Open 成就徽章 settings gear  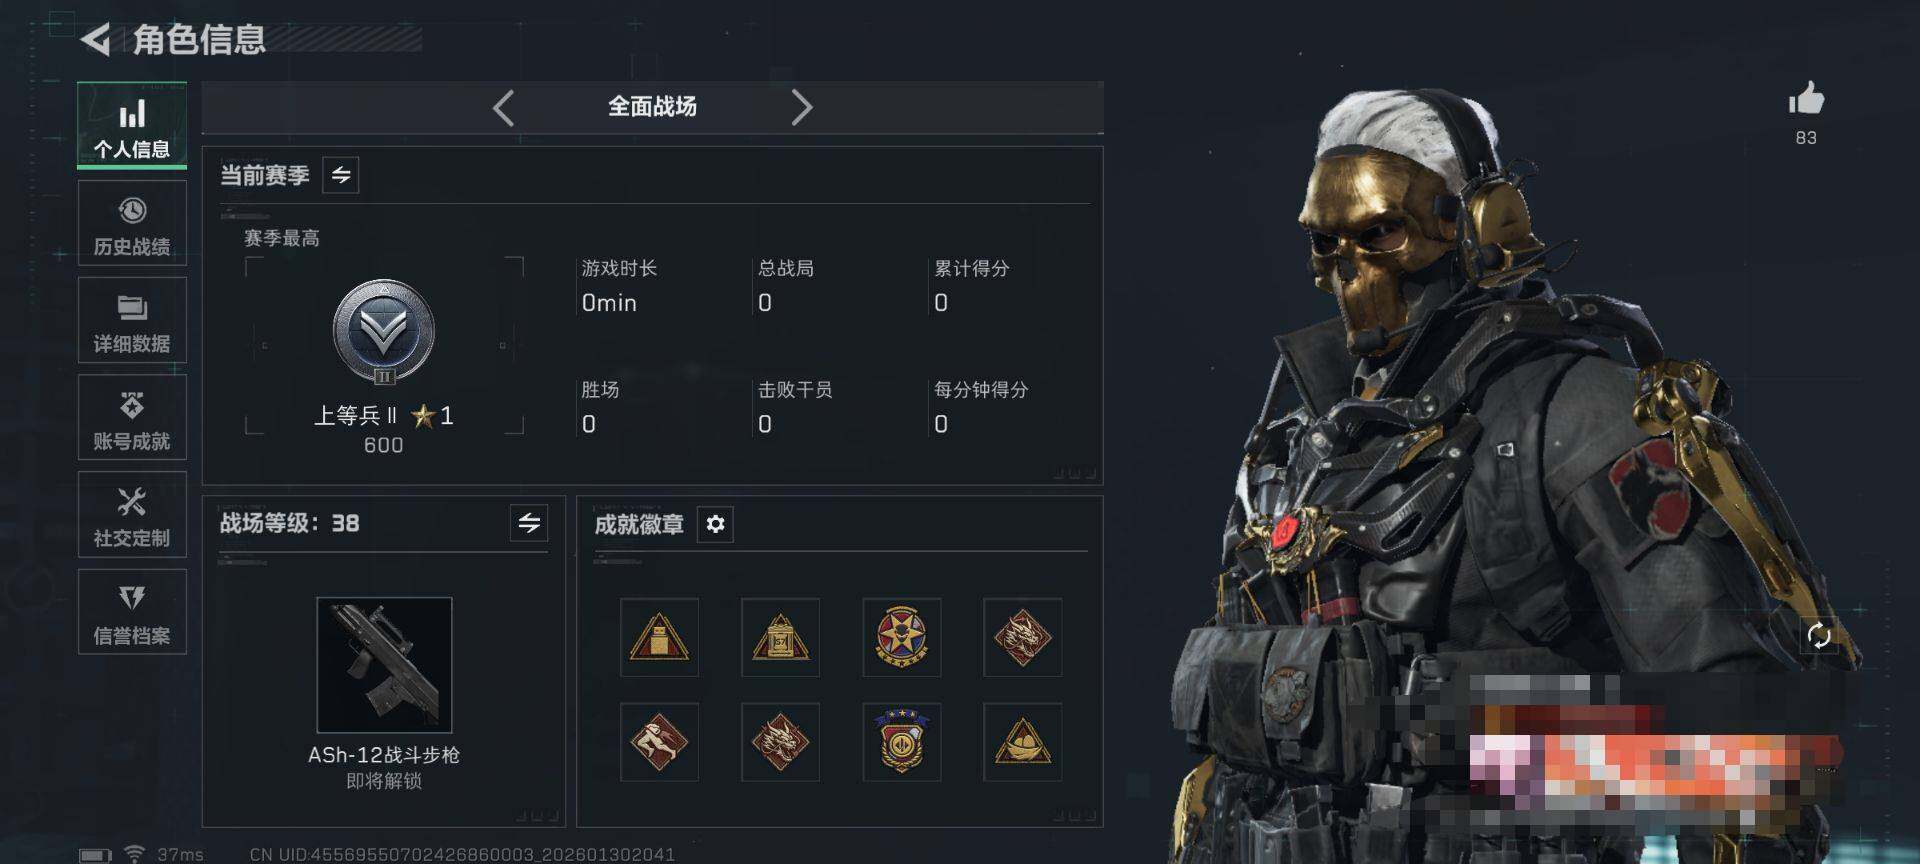point(715,524)
